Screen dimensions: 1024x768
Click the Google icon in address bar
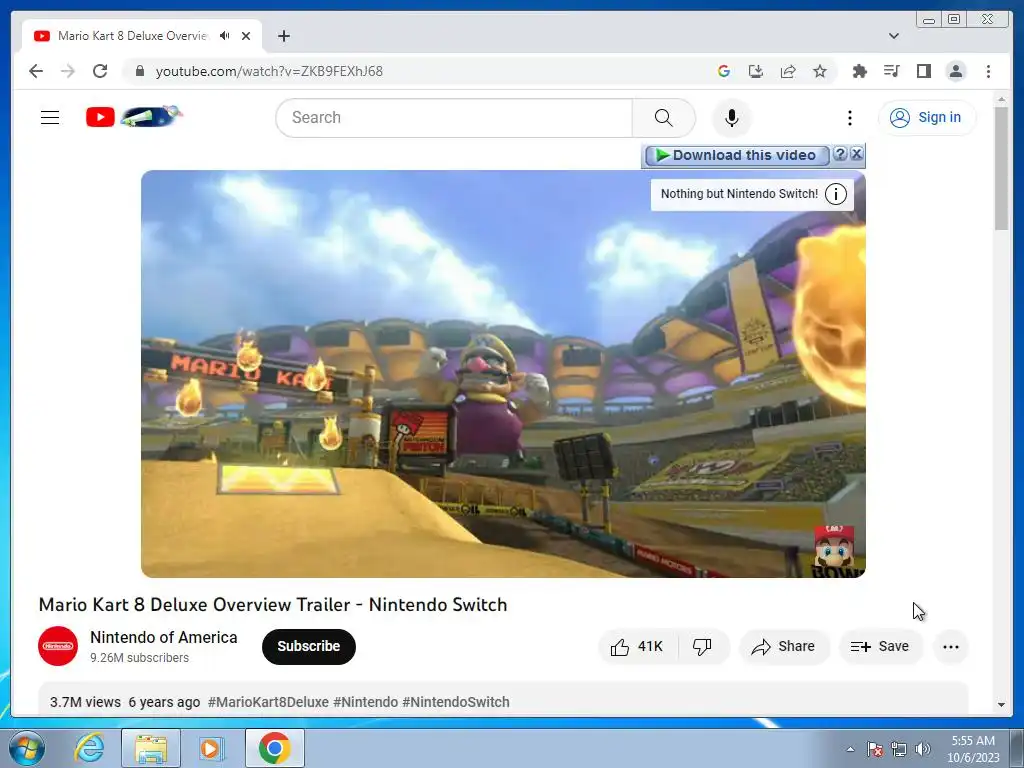(x=724, y=71)
